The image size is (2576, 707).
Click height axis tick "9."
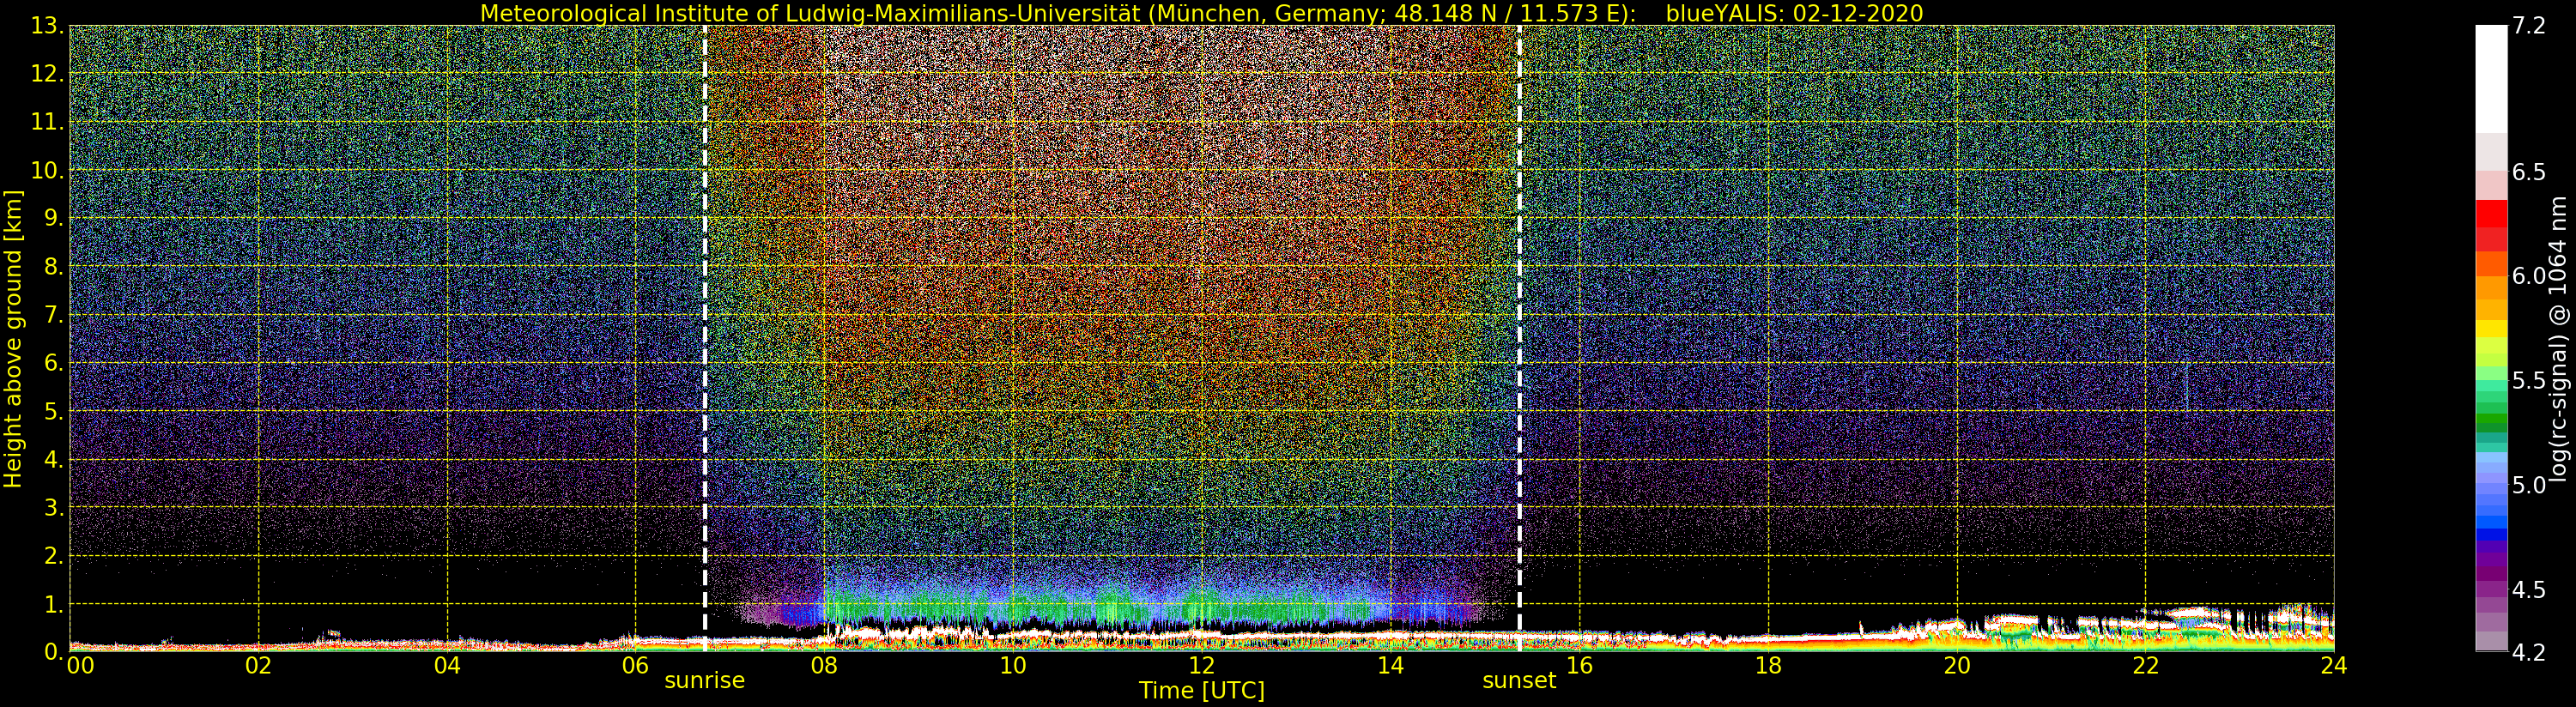click(x=53, y=218)
